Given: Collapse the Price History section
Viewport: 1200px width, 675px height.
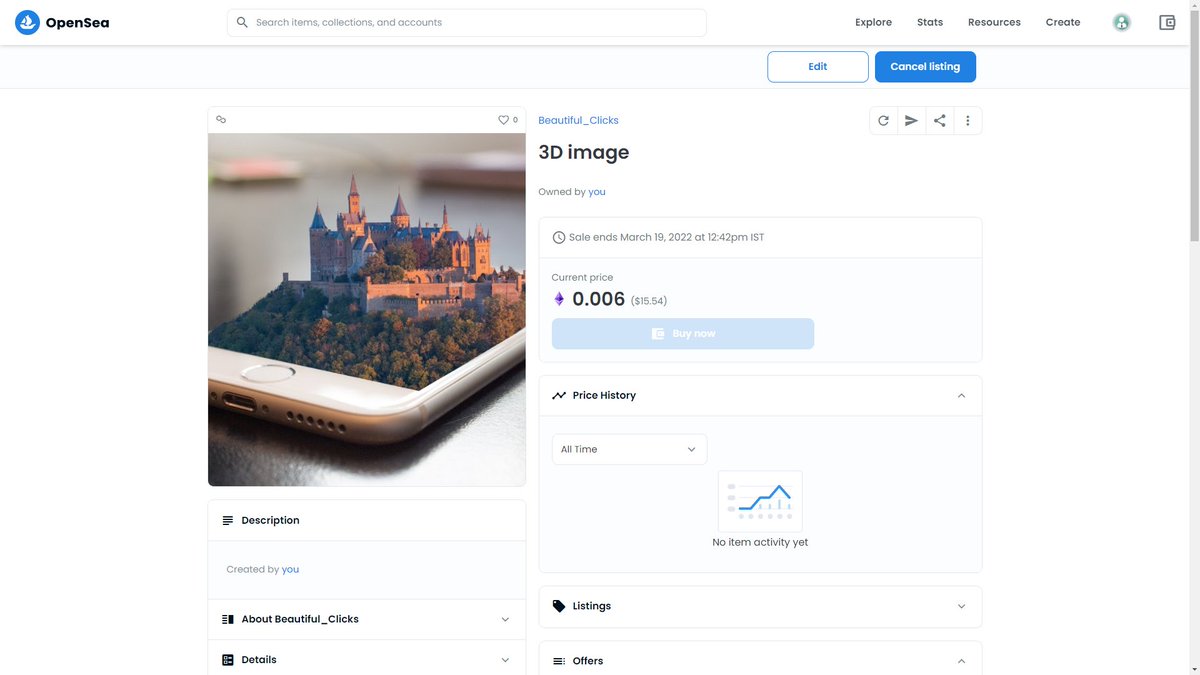Looking at the screenshot, I should coord(961,396).
